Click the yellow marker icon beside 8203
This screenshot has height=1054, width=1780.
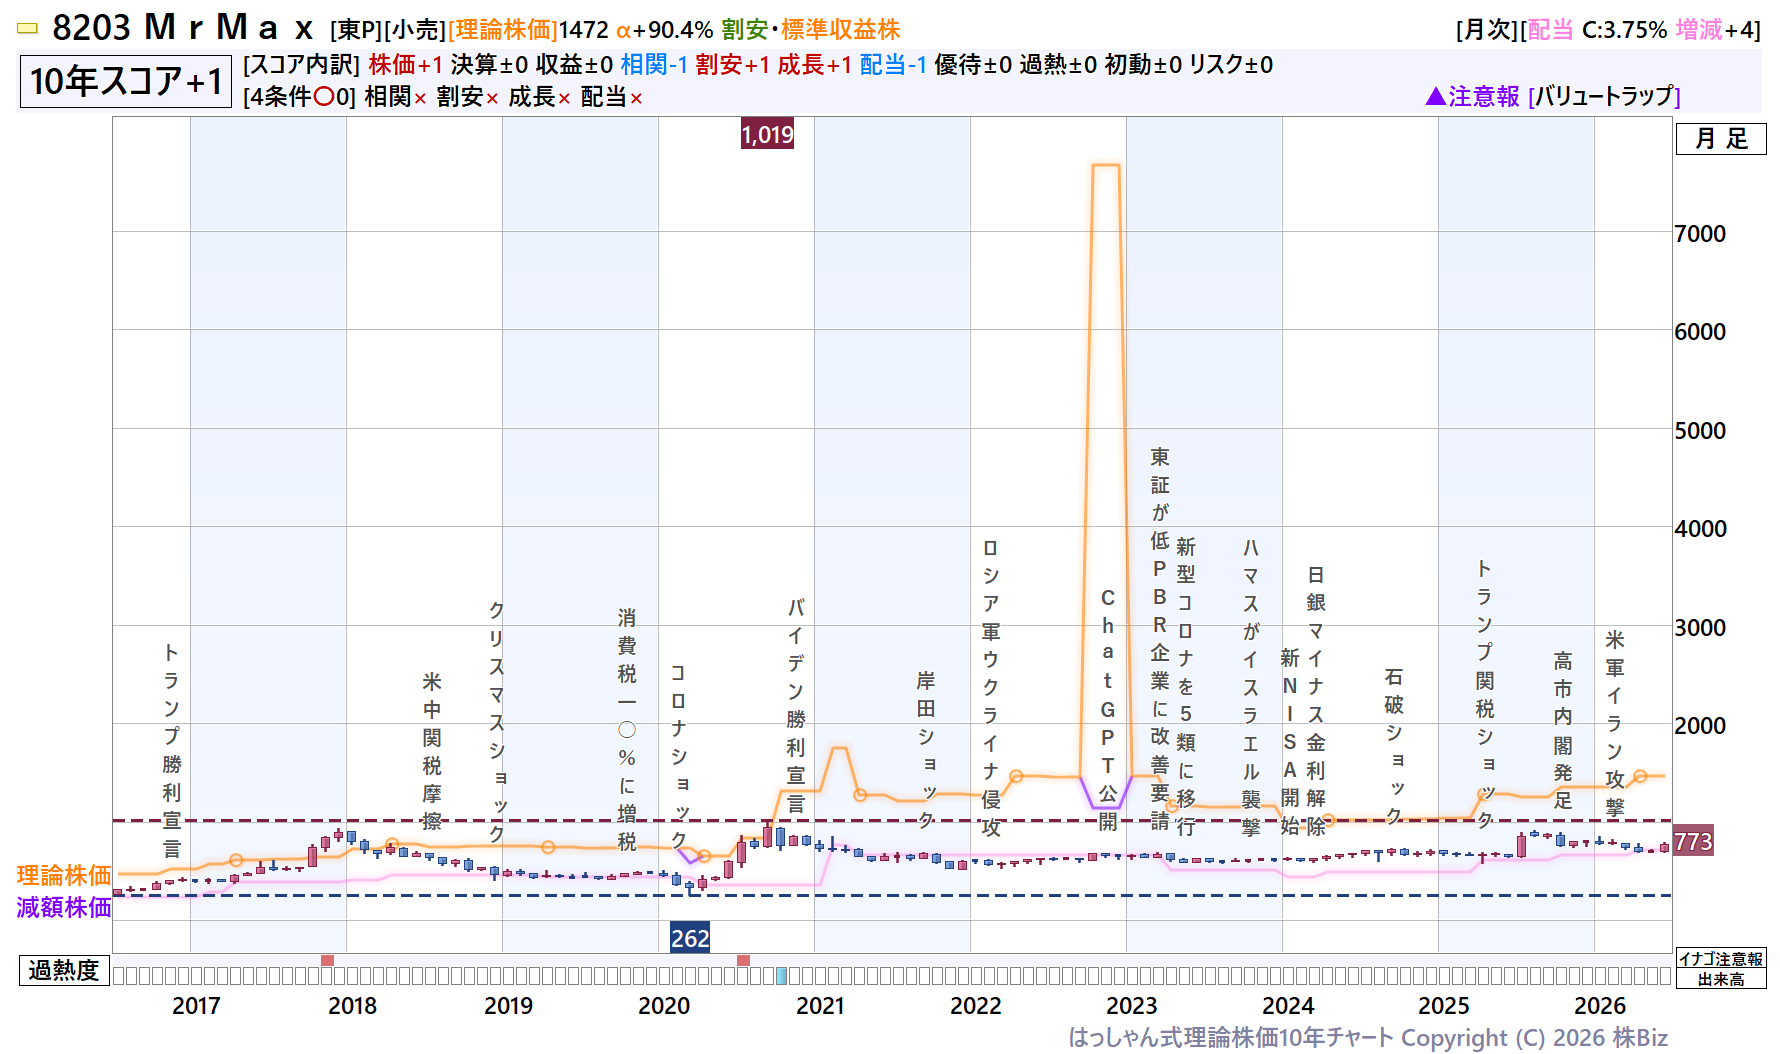pyautogui.click(x=28, y=29)
